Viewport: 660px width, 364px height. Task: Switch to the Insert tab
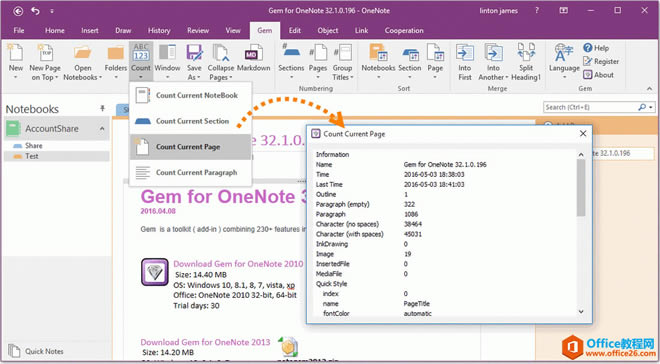pos(90,30)
